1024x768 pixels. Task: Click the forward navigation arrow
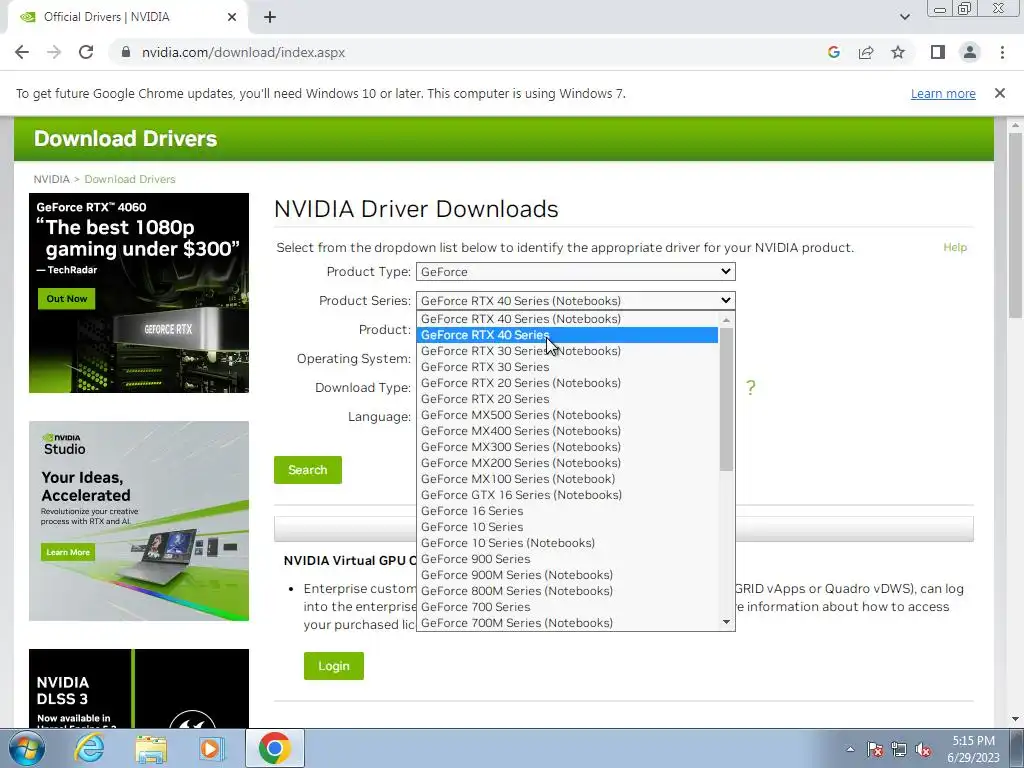point(54,52)
